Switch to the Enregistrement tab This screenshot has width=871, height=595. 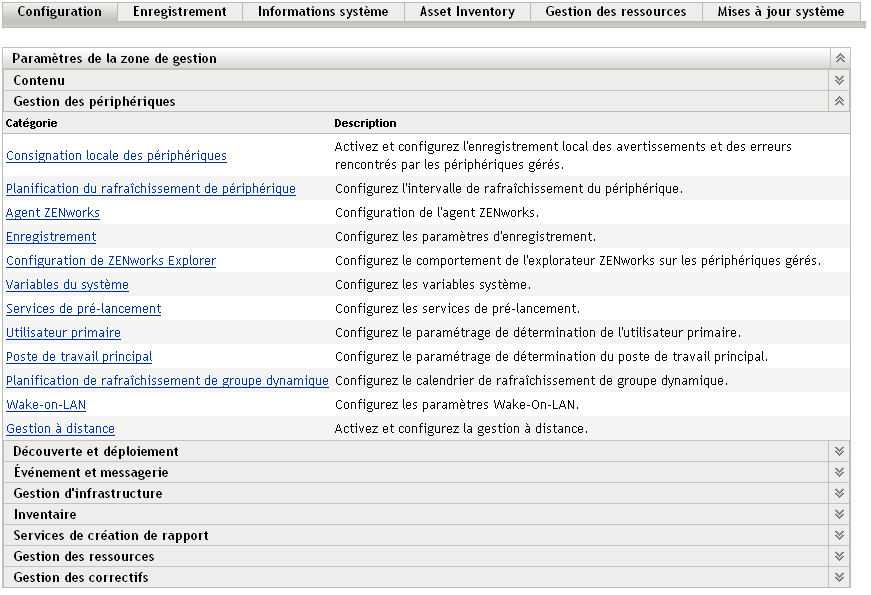click(x=179, y=12)
